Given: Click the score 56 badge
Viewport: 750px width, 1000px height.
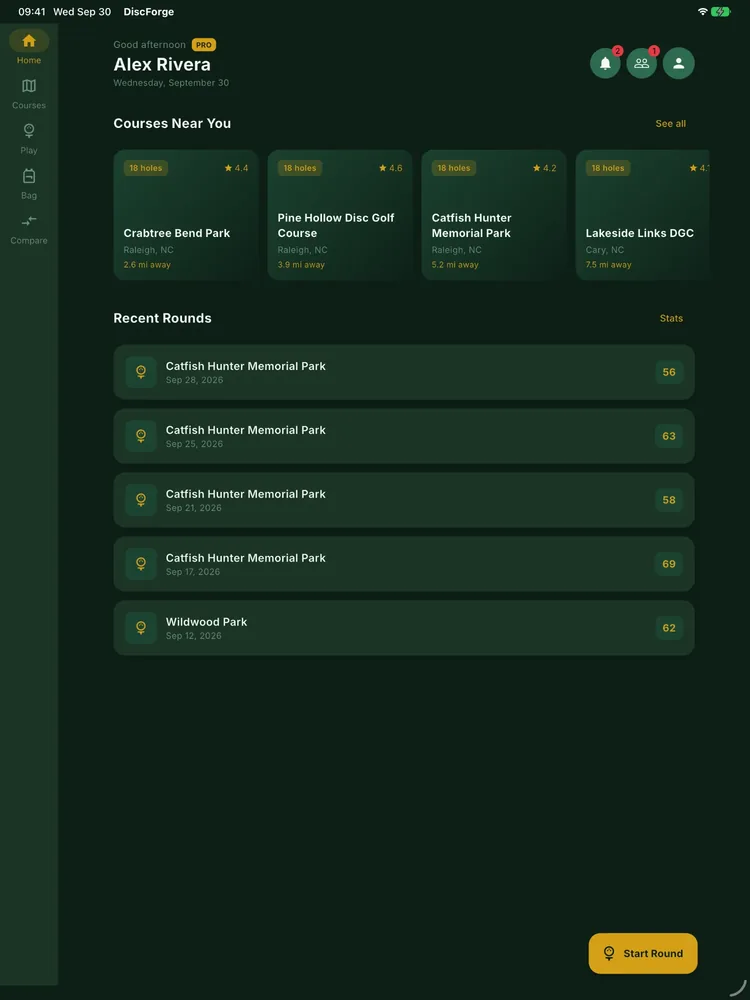Looking at the screenshot, I should pyautogui.click(x=669, y=372).
